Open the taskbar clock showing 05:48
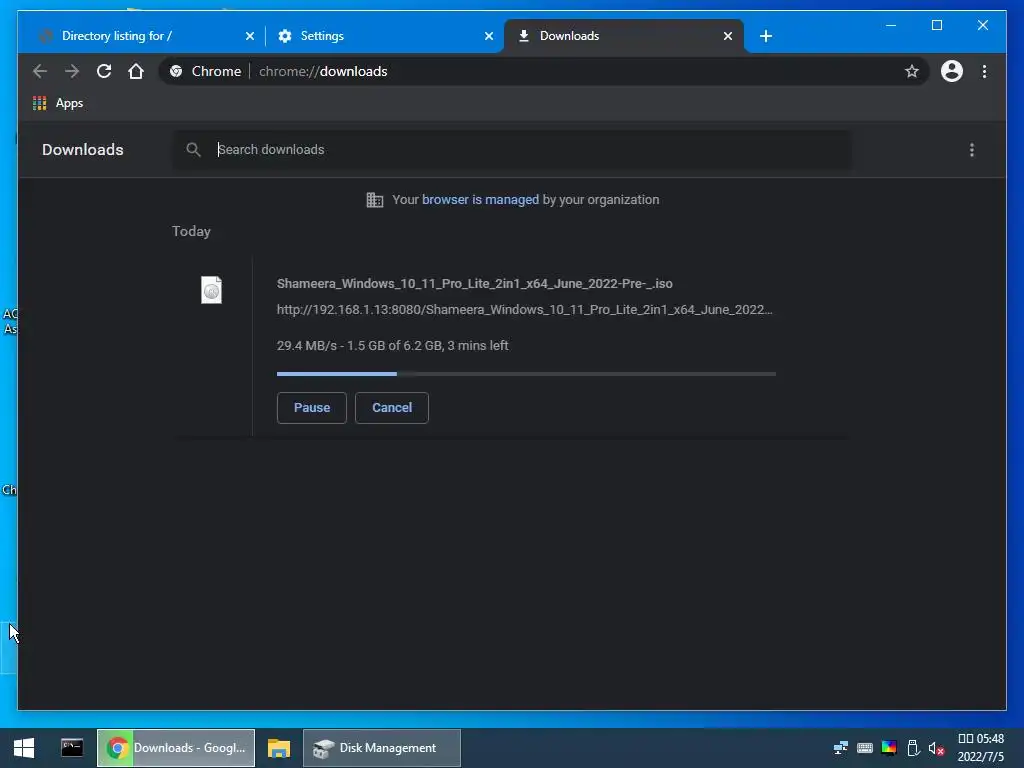 981,748
